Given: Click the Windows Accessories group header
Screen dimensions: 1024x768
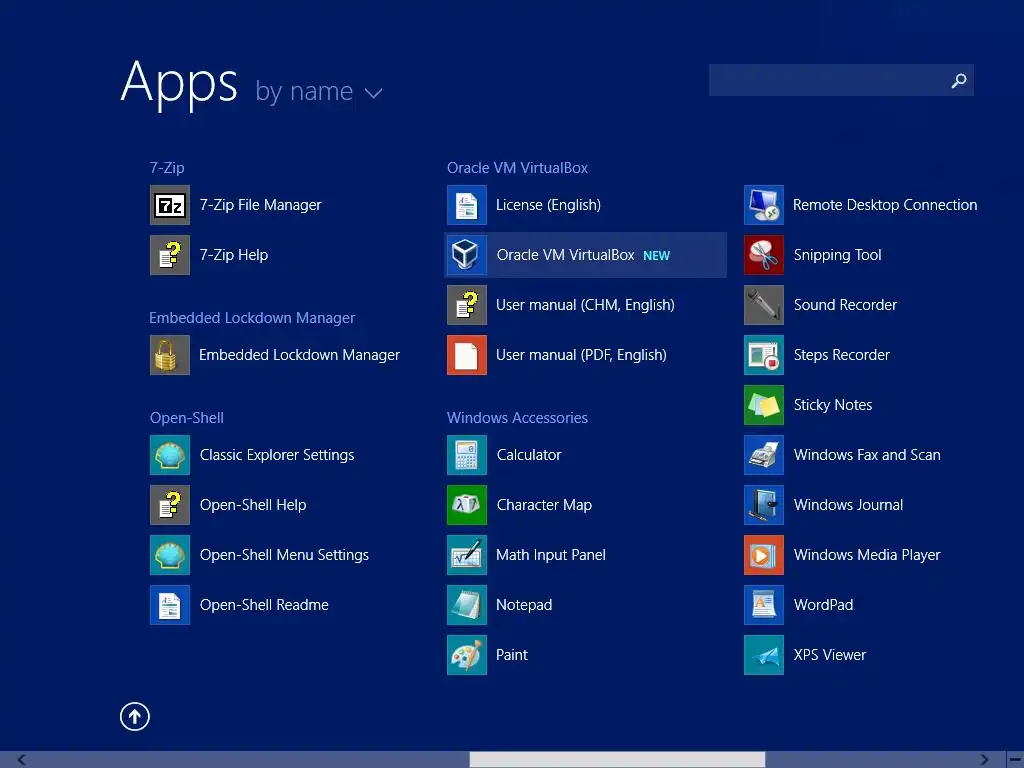Looking at the screenshot, I should [517, 418].
